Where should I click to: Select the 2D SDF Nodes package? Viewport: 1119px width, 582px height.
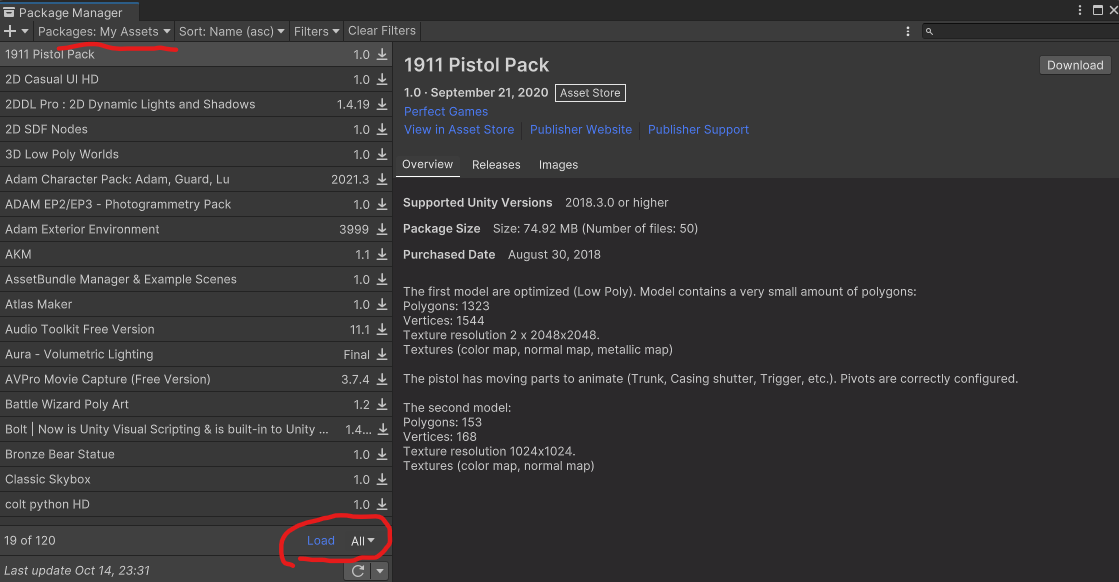click(196, 129)
